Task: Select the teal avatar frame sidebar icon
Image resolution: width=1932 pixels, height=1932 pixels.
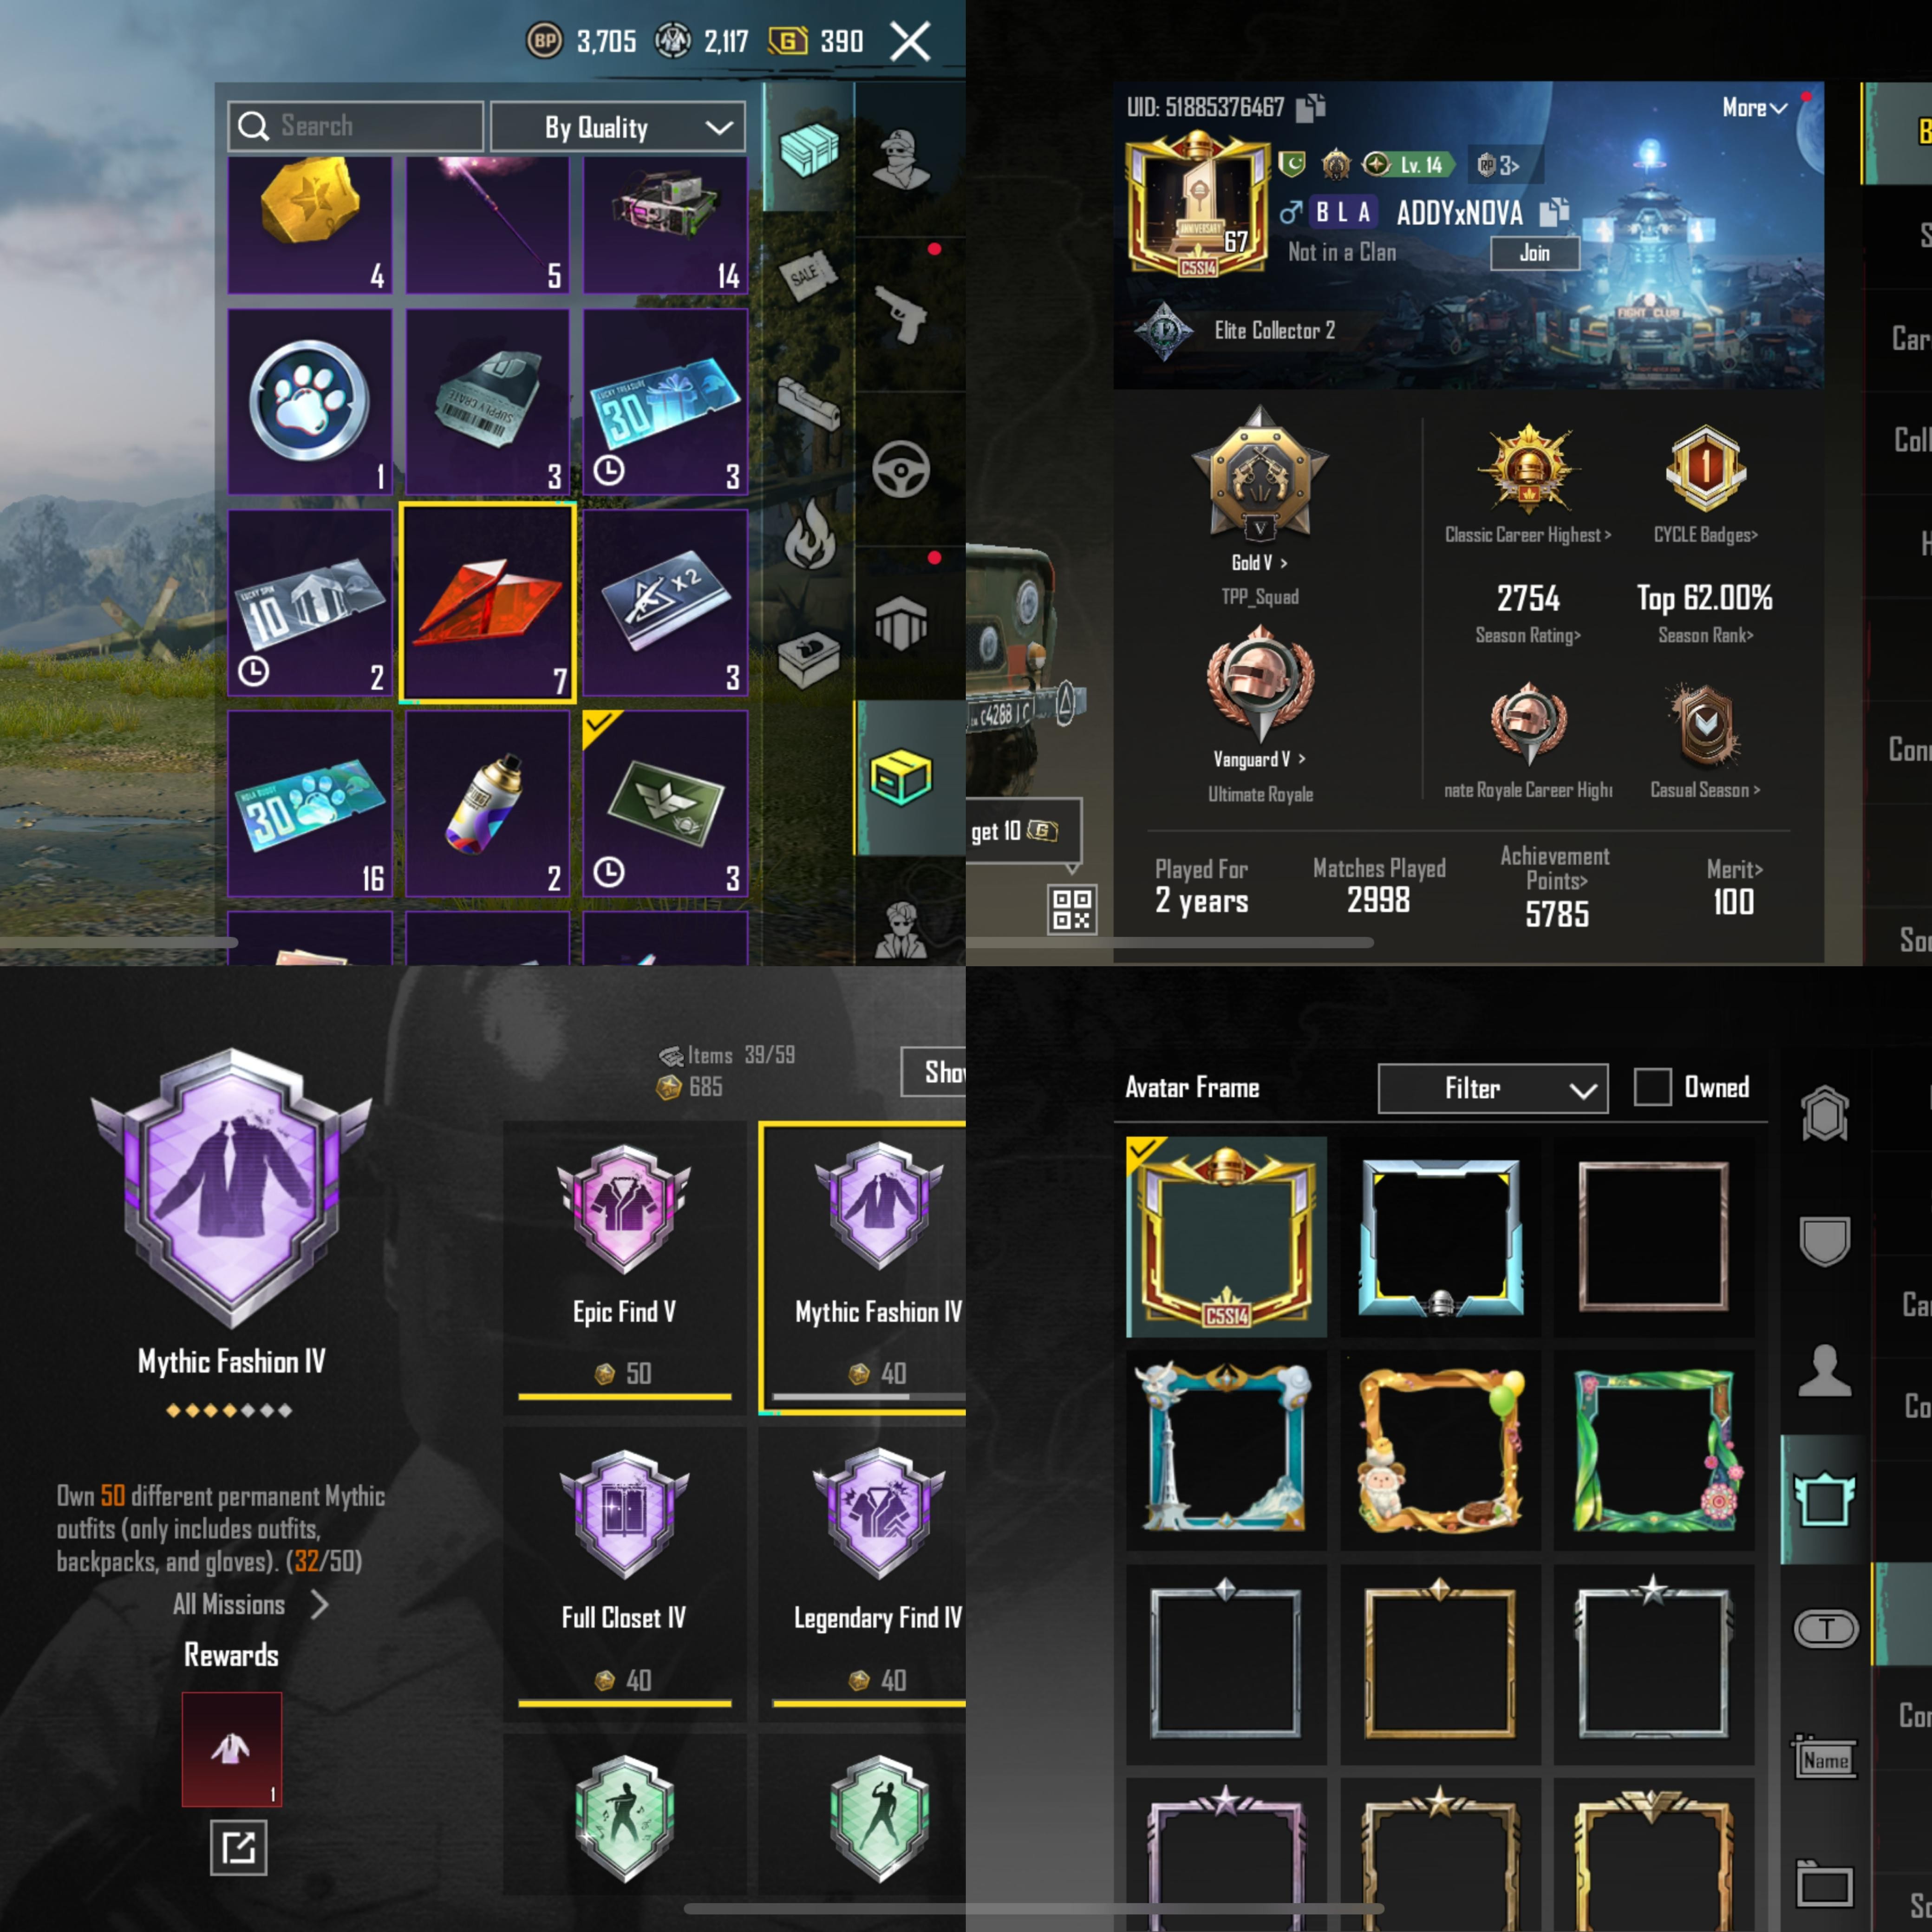Action: [1825, 1499]
